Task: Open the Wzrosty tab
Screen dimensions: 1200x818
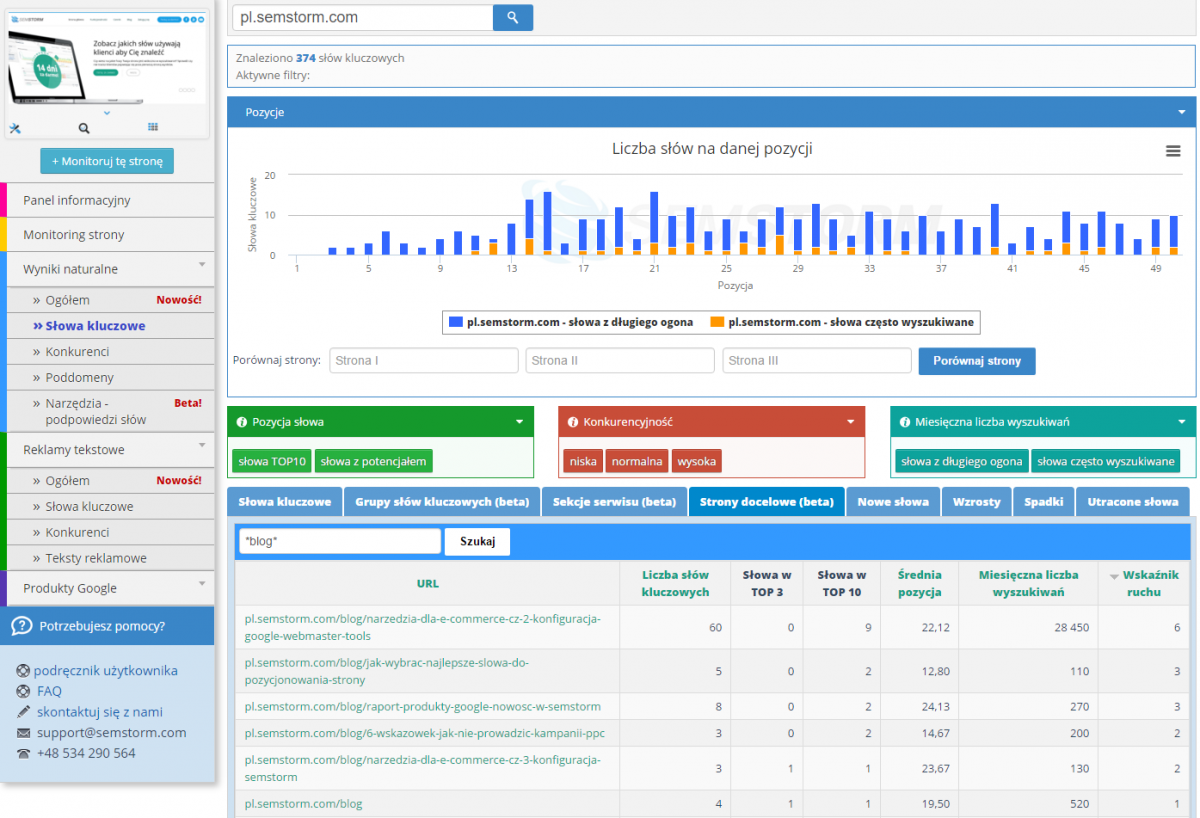Action: click(977, 502)
